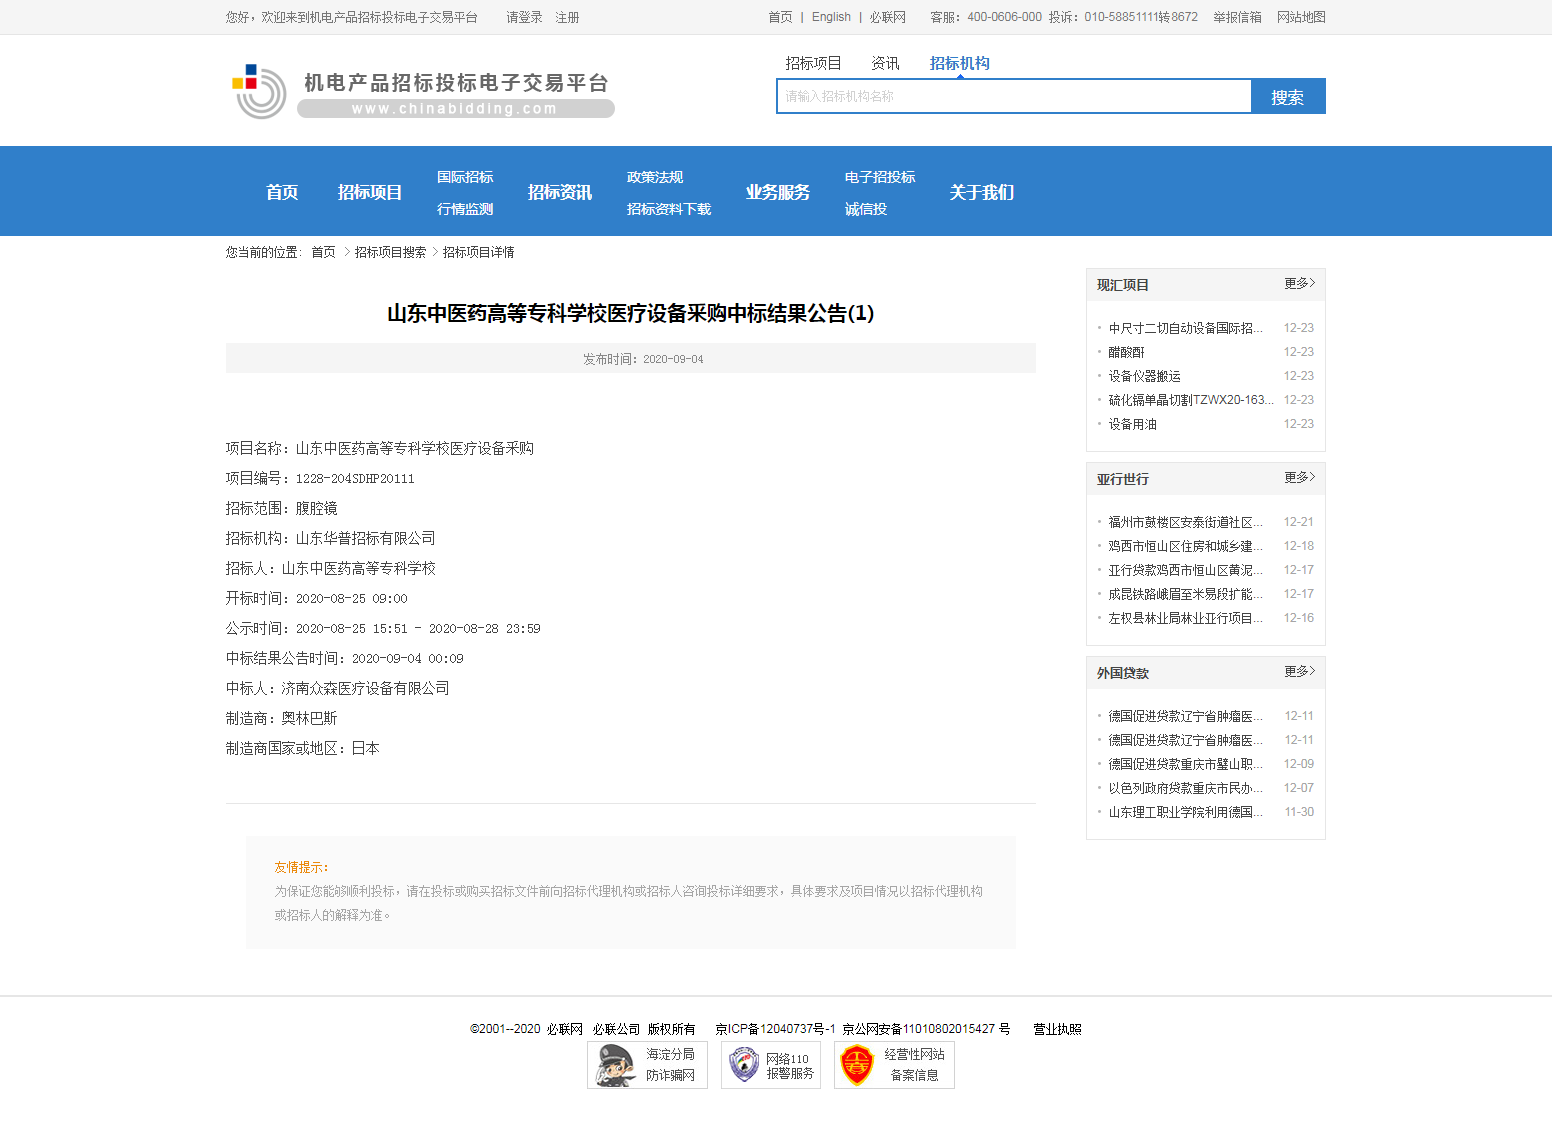Open the 网站地图 sitemap link
Screen dimensions: 1552x1143
(1300, 17)
